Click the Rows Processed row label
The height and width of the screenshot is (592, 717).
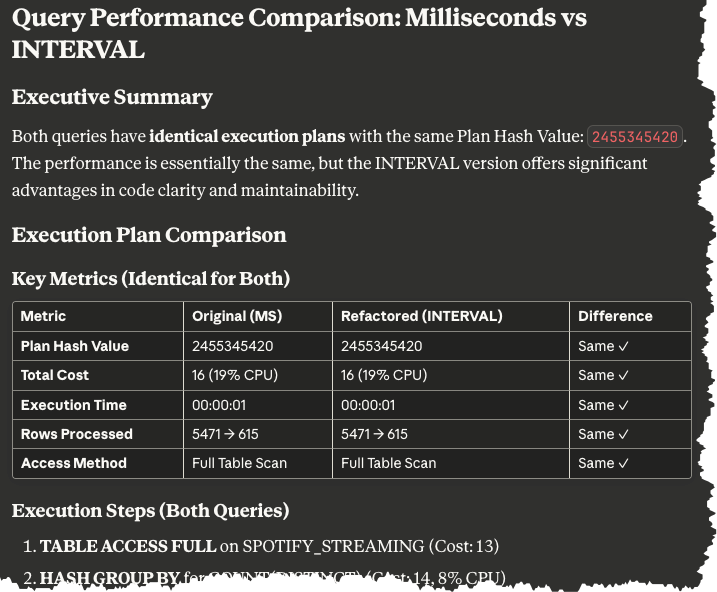pyautogui.click(x=77, y=434)
